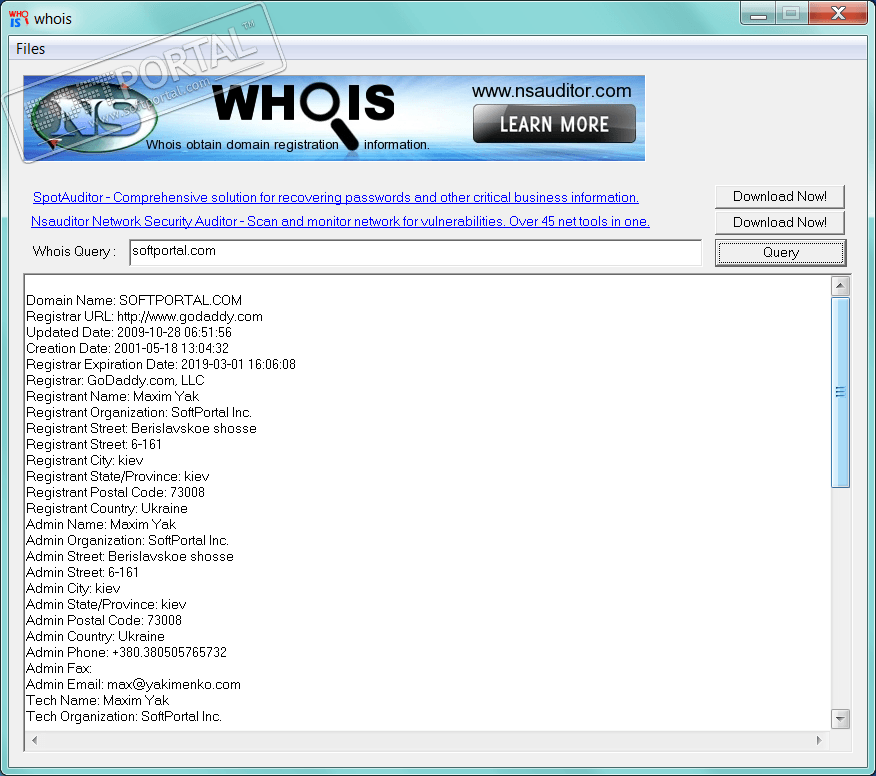This screenshot has width=876, height=776.
Task: Click 'Registrant City: kiev' line
Action: 84,461
